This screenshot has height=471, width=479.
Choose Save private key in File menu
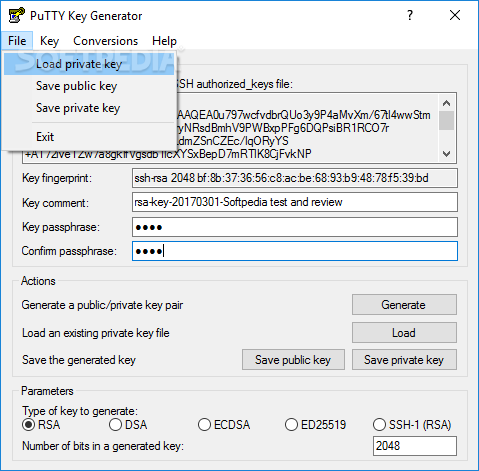point(89,108)
